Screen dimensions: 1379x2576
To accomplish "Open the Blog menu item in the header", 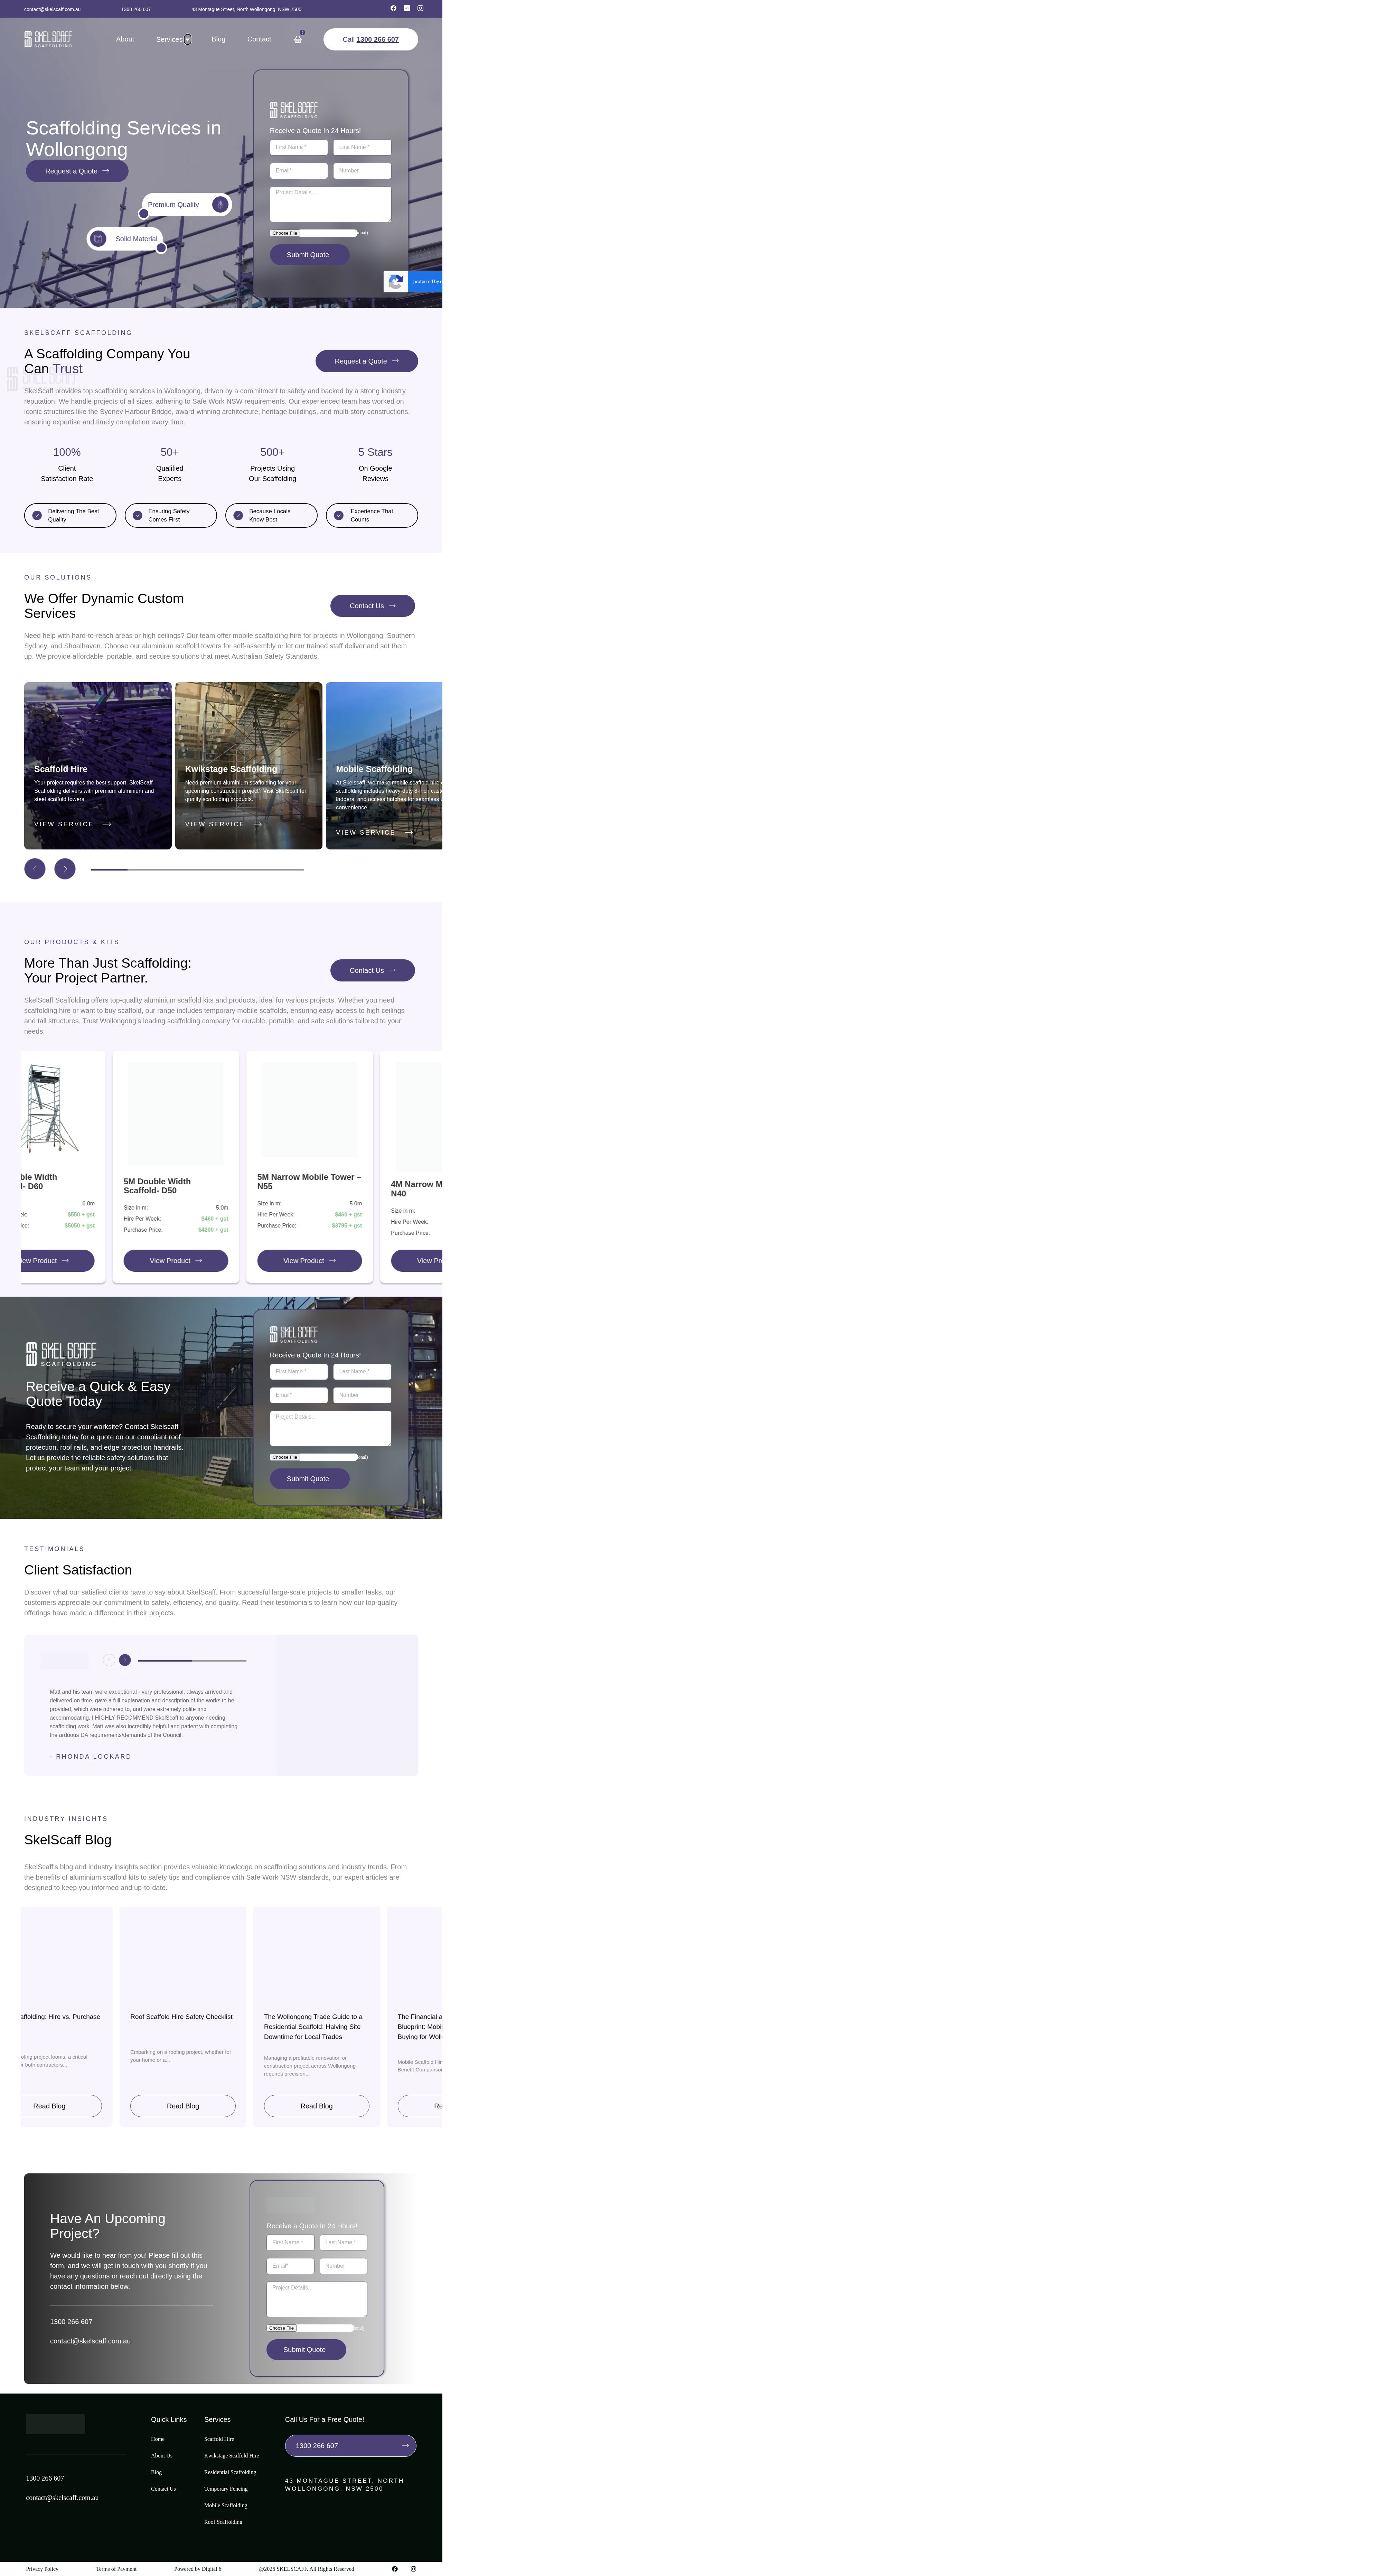I will [218, 39].
